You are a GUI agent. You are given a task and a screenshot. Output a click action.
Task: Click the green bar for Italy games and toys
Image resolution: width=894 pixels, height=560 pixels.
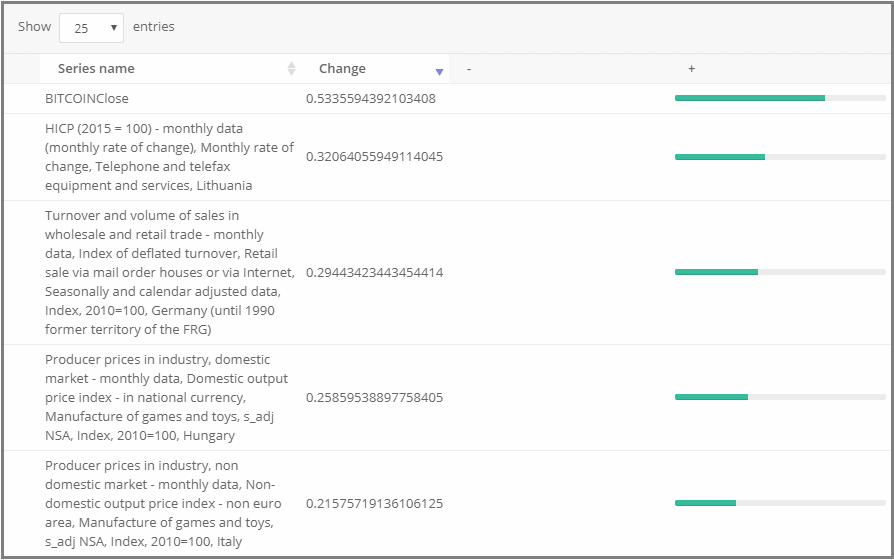(x=705, y=503)
